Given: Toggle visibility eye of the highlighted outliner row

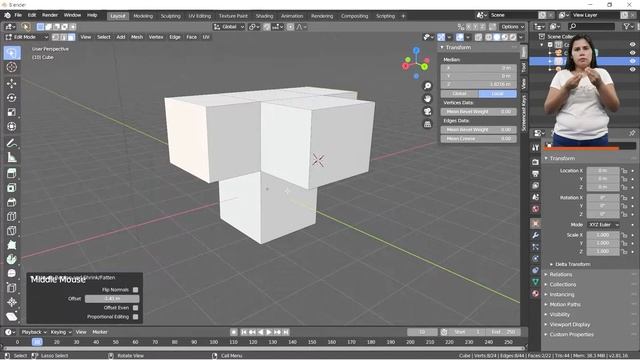Looking at the screenshot, I should (x=632, y=61).
